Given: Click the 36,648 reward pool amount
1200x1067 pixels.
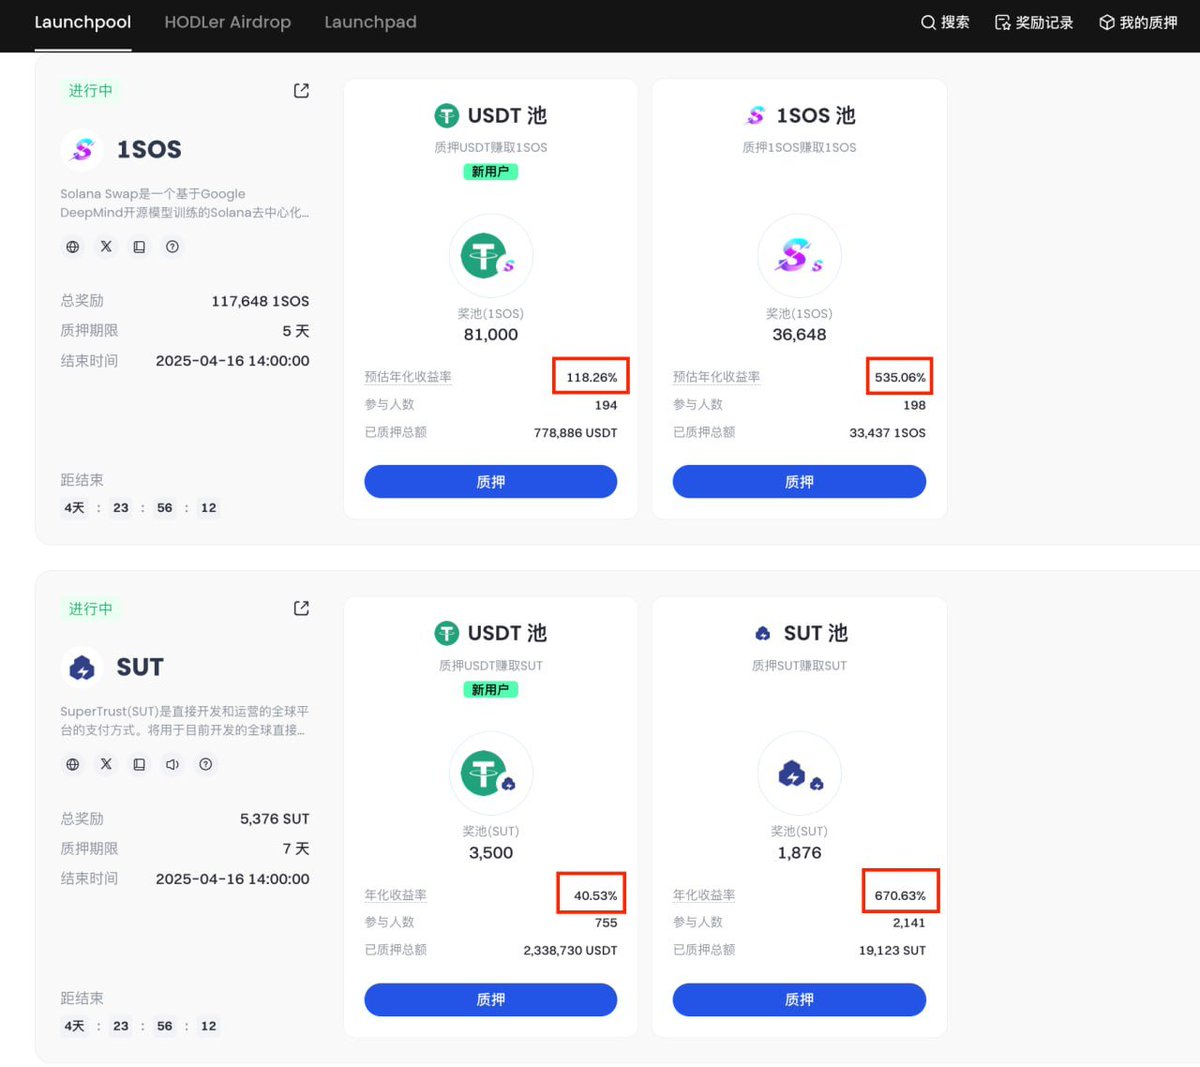Looking at the screenshot, I should (799, 335).
